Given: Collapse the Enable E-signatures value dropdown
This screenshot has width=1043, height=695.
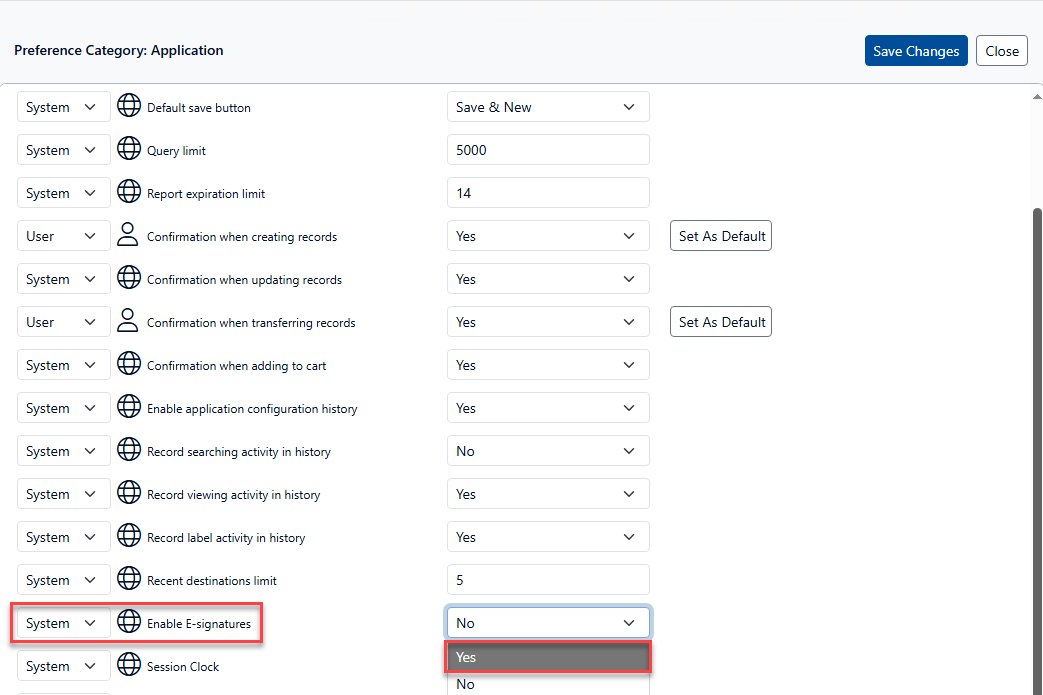Looking at the screenshot, I should click(x=548, y=623).
